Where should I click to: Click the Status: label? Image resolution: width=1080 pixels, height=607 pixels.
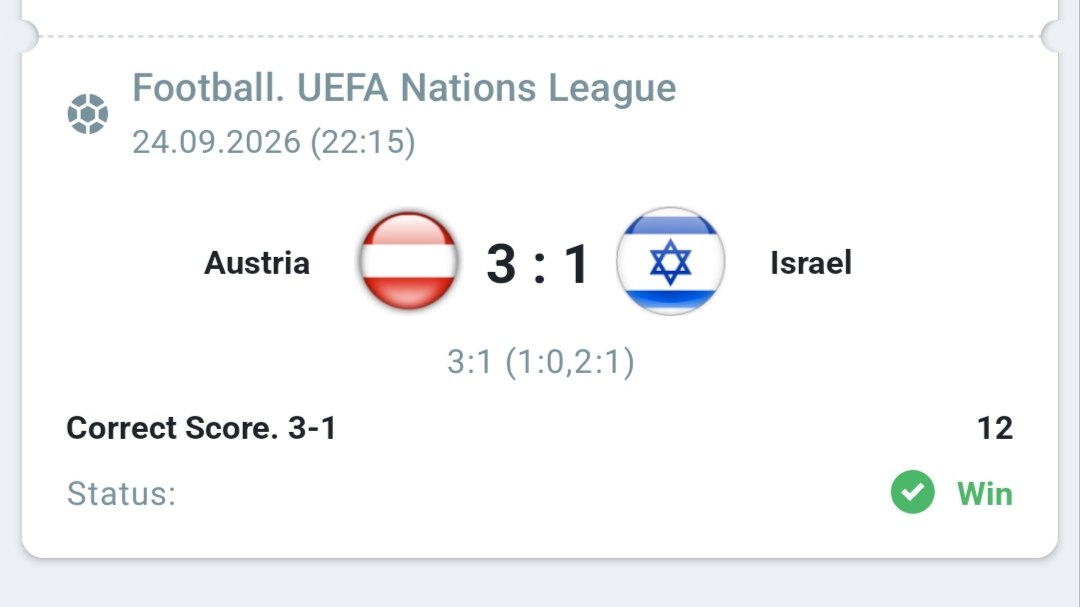[x=121, y=493]
